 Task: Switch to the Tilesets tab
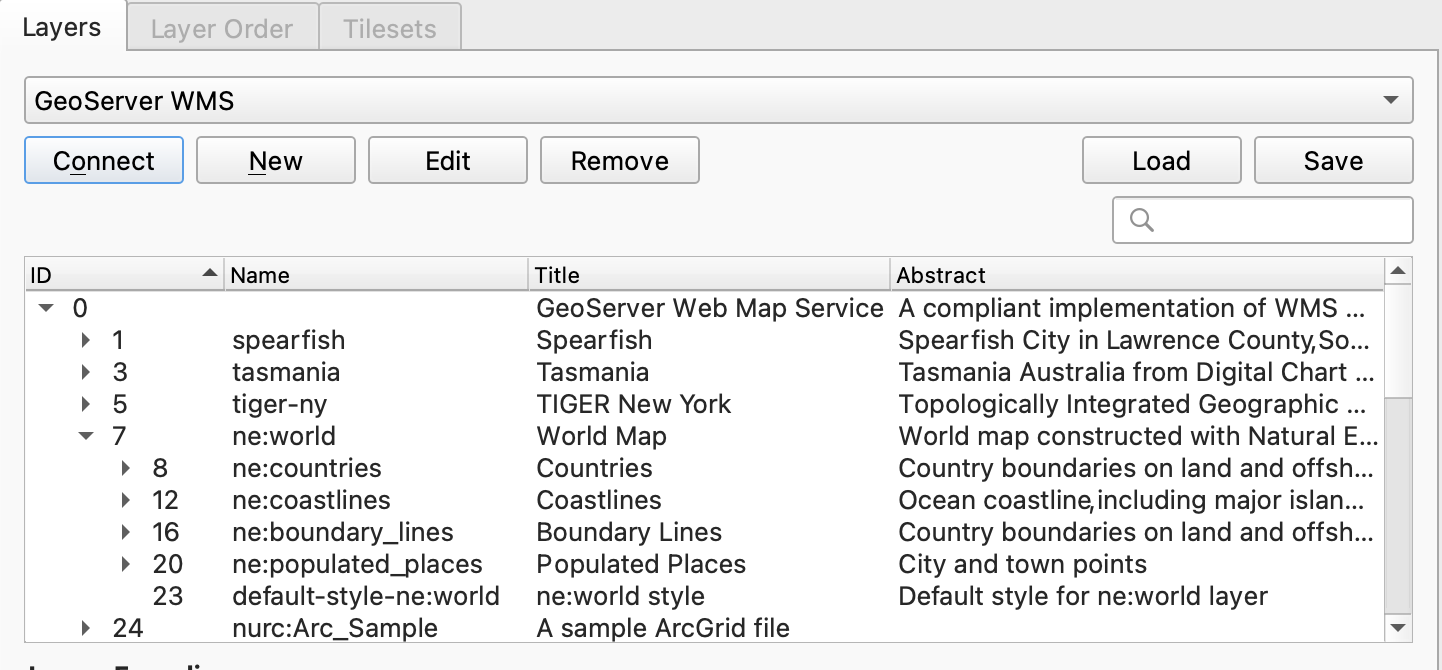[390, 28]
